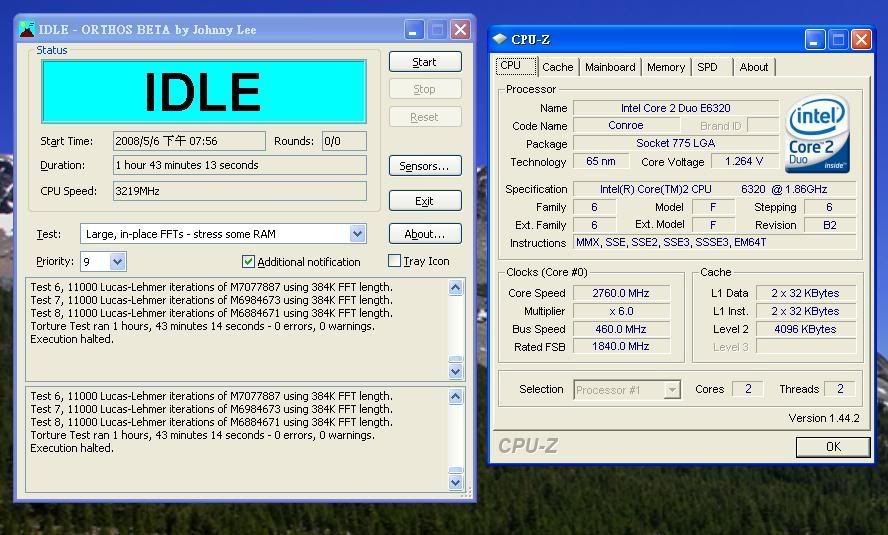Switch to the Mainboard tab in CPU-Z
This screenshot has width=888, height=535.
click(610, 67)
